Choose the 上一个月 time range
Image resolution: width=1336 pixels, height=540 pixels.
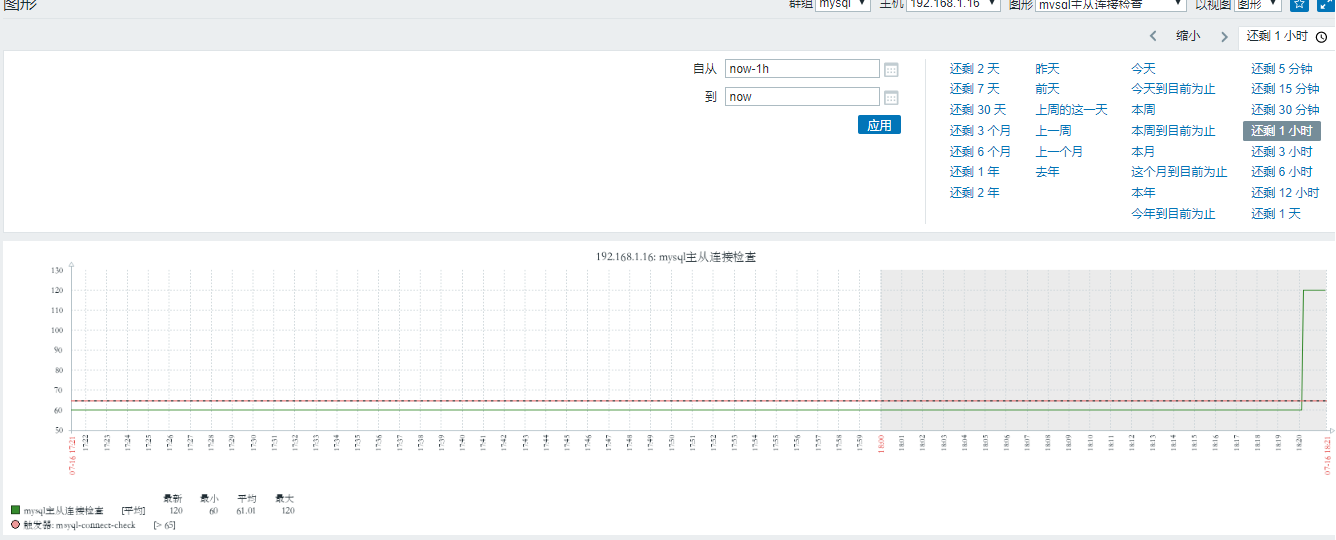pyautogui.click(x=1059, y=152)
